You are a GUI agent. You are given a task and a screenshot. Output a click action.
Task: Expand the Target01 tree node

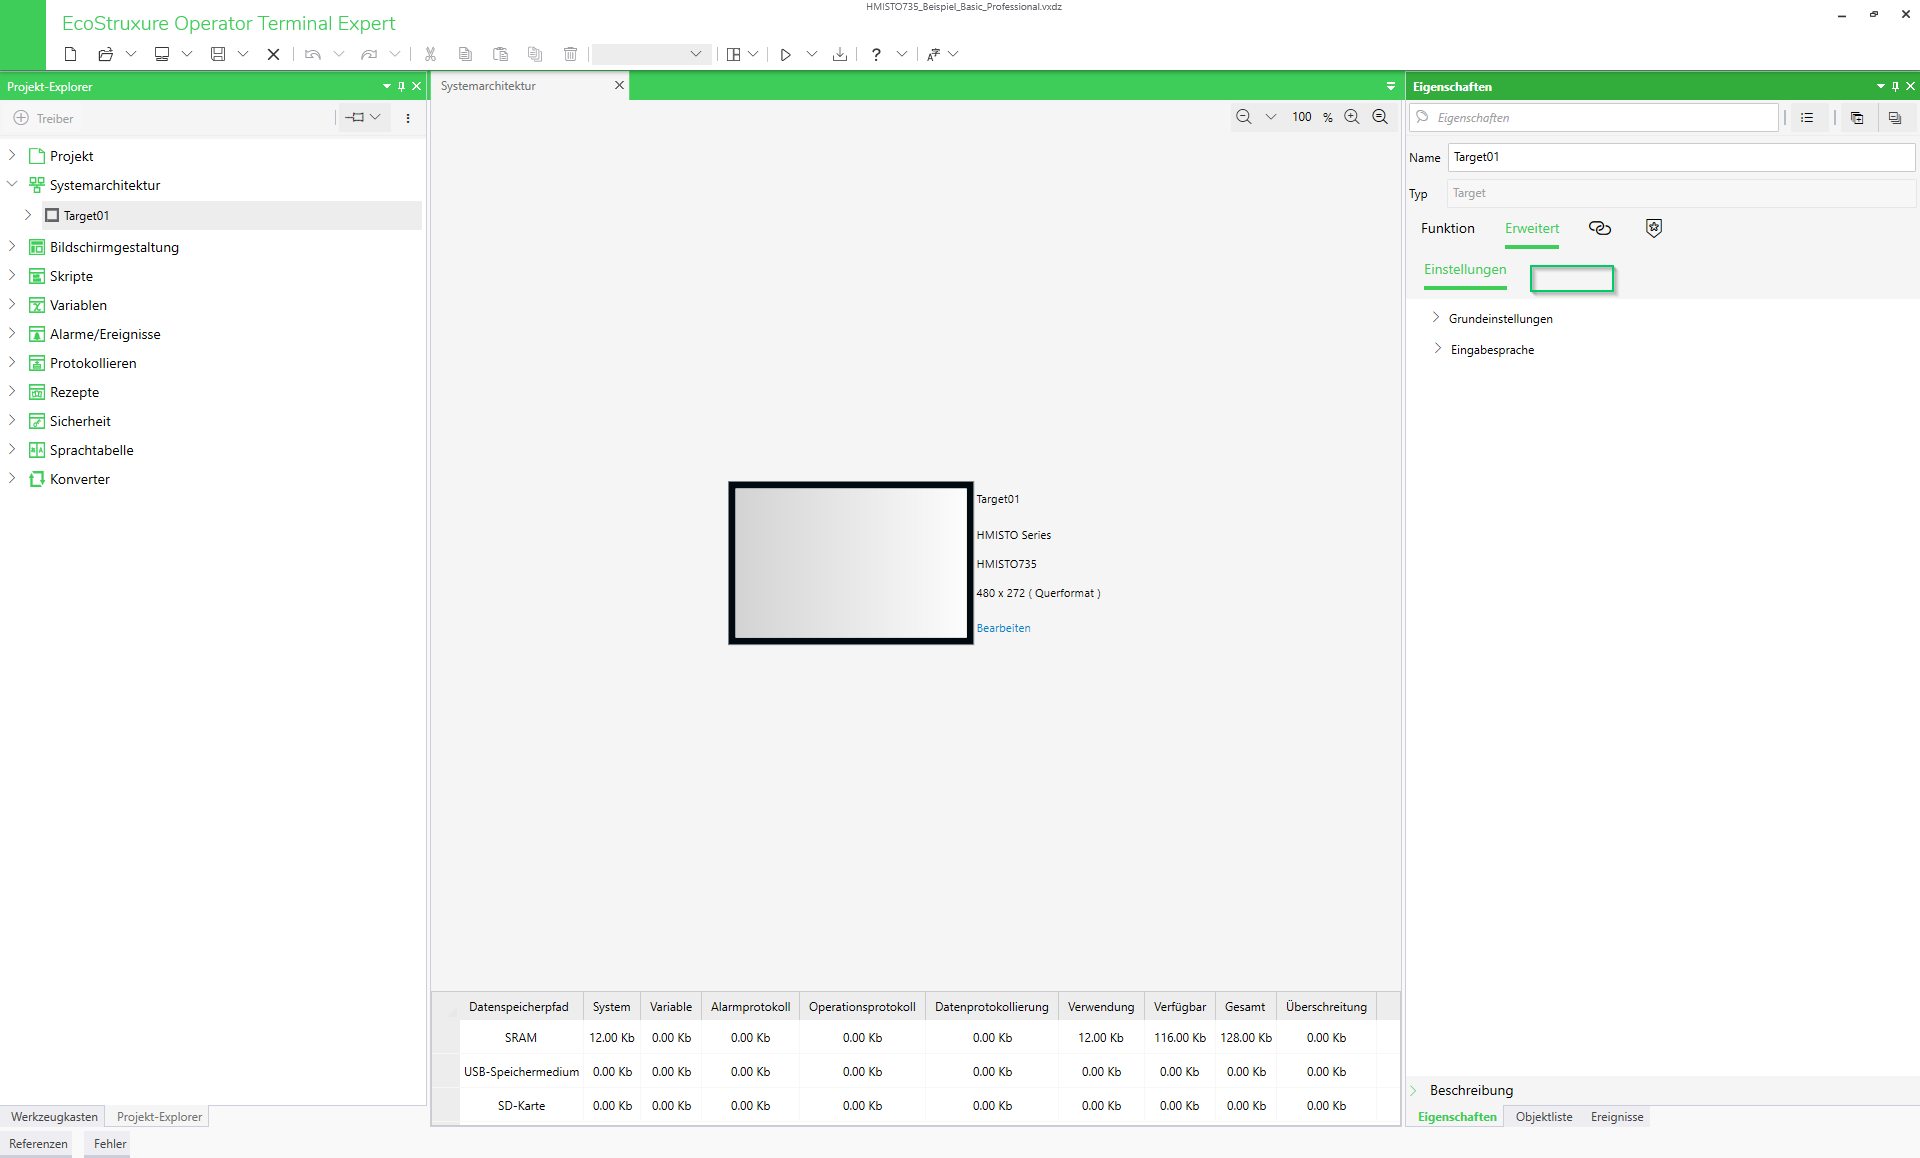coord(28,215)
